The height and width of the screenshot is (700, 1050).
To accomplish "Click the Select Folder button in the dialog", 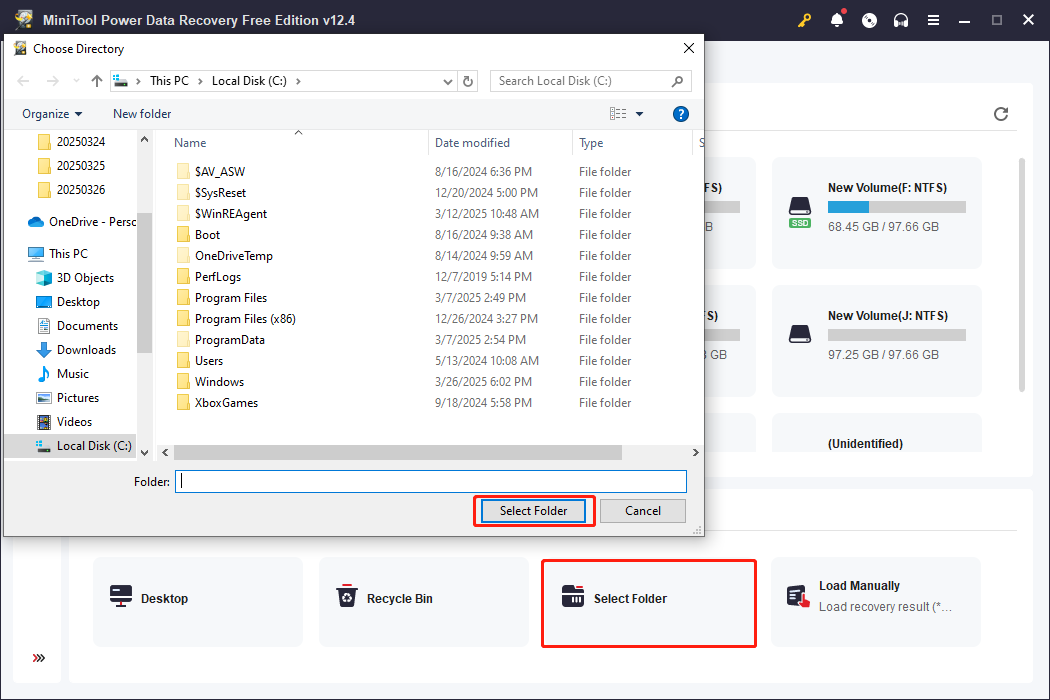I will (534, 510).
